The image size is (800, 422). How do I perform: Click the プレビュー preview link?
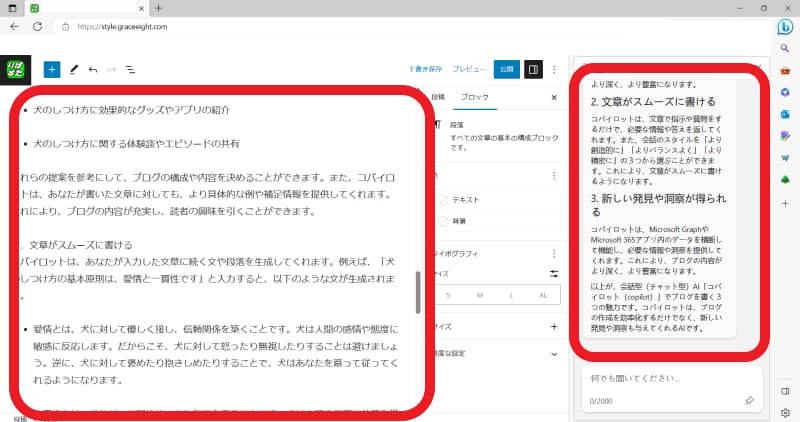tap(469, 69)
